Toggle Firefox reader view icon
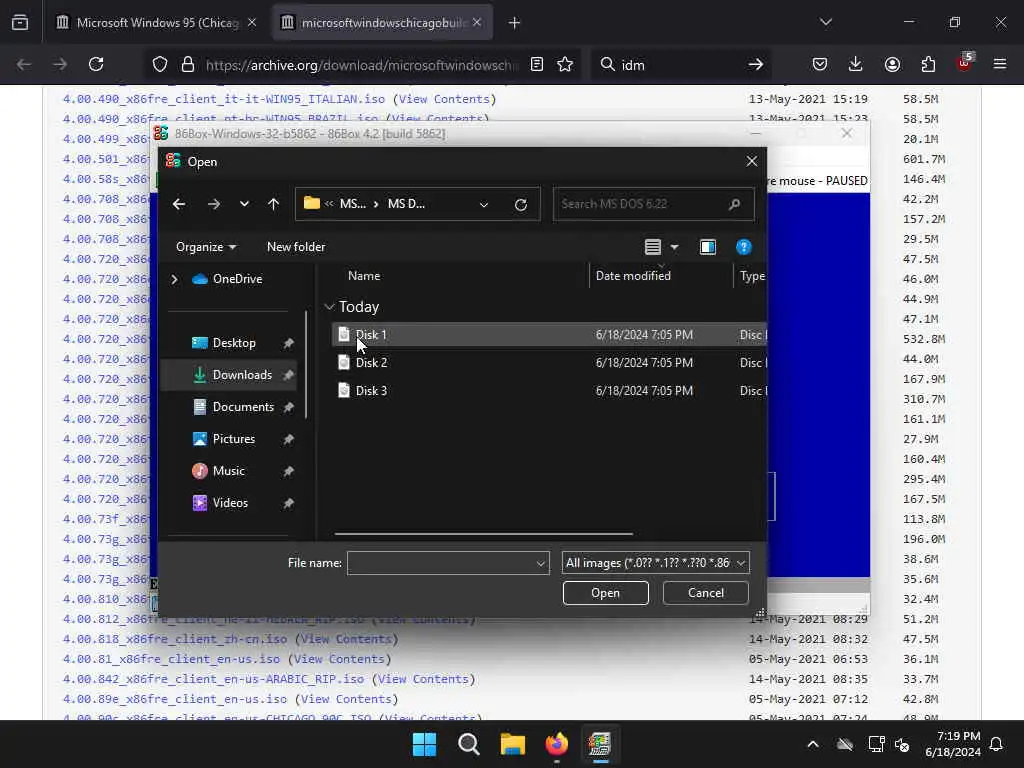Viewport: 1024px width, 768px height. point(537,64)
